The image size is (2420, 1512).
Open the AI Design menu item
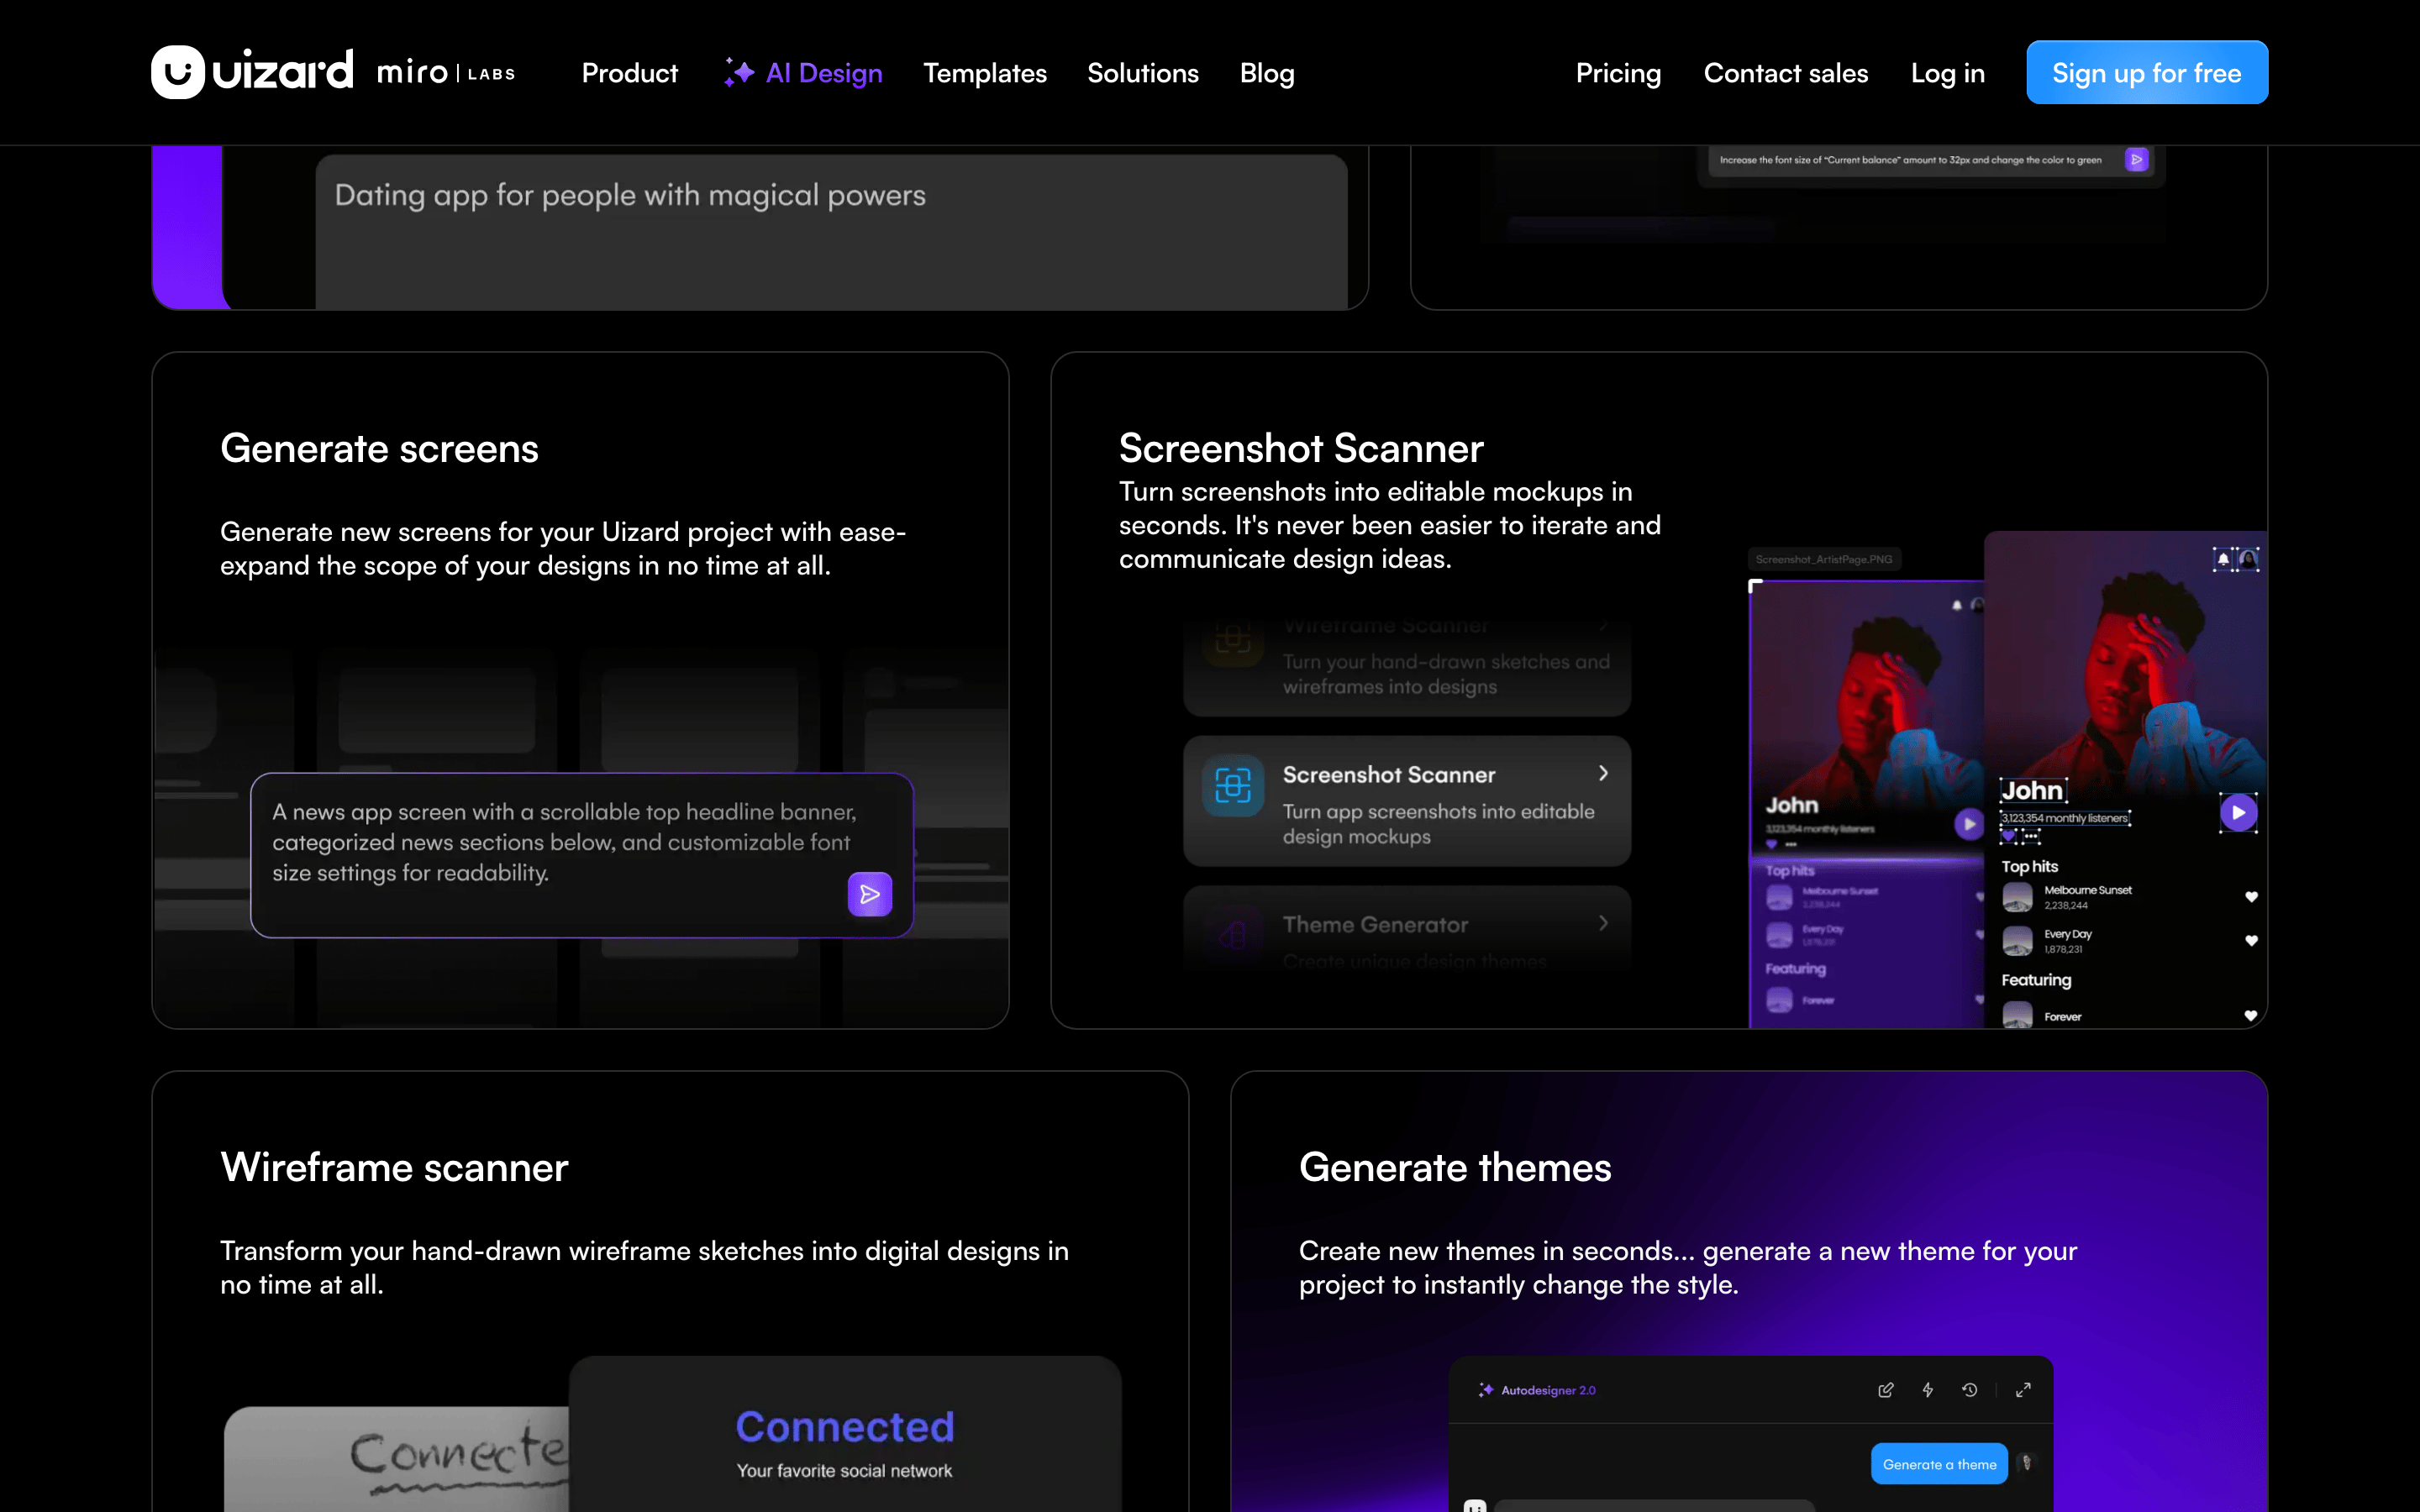(x=803, y=73)
